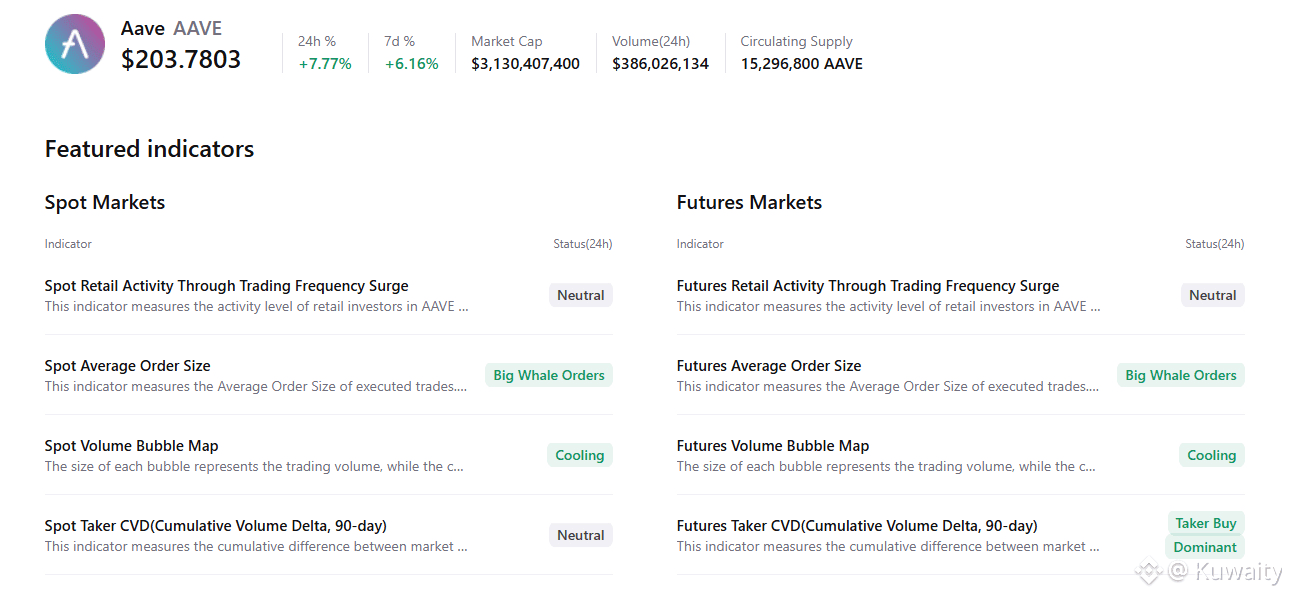Click the Status(24h) header under Spot Markets
This screenshot has height=596, width=1290.
pyautogui.click(x=582, y=244)
